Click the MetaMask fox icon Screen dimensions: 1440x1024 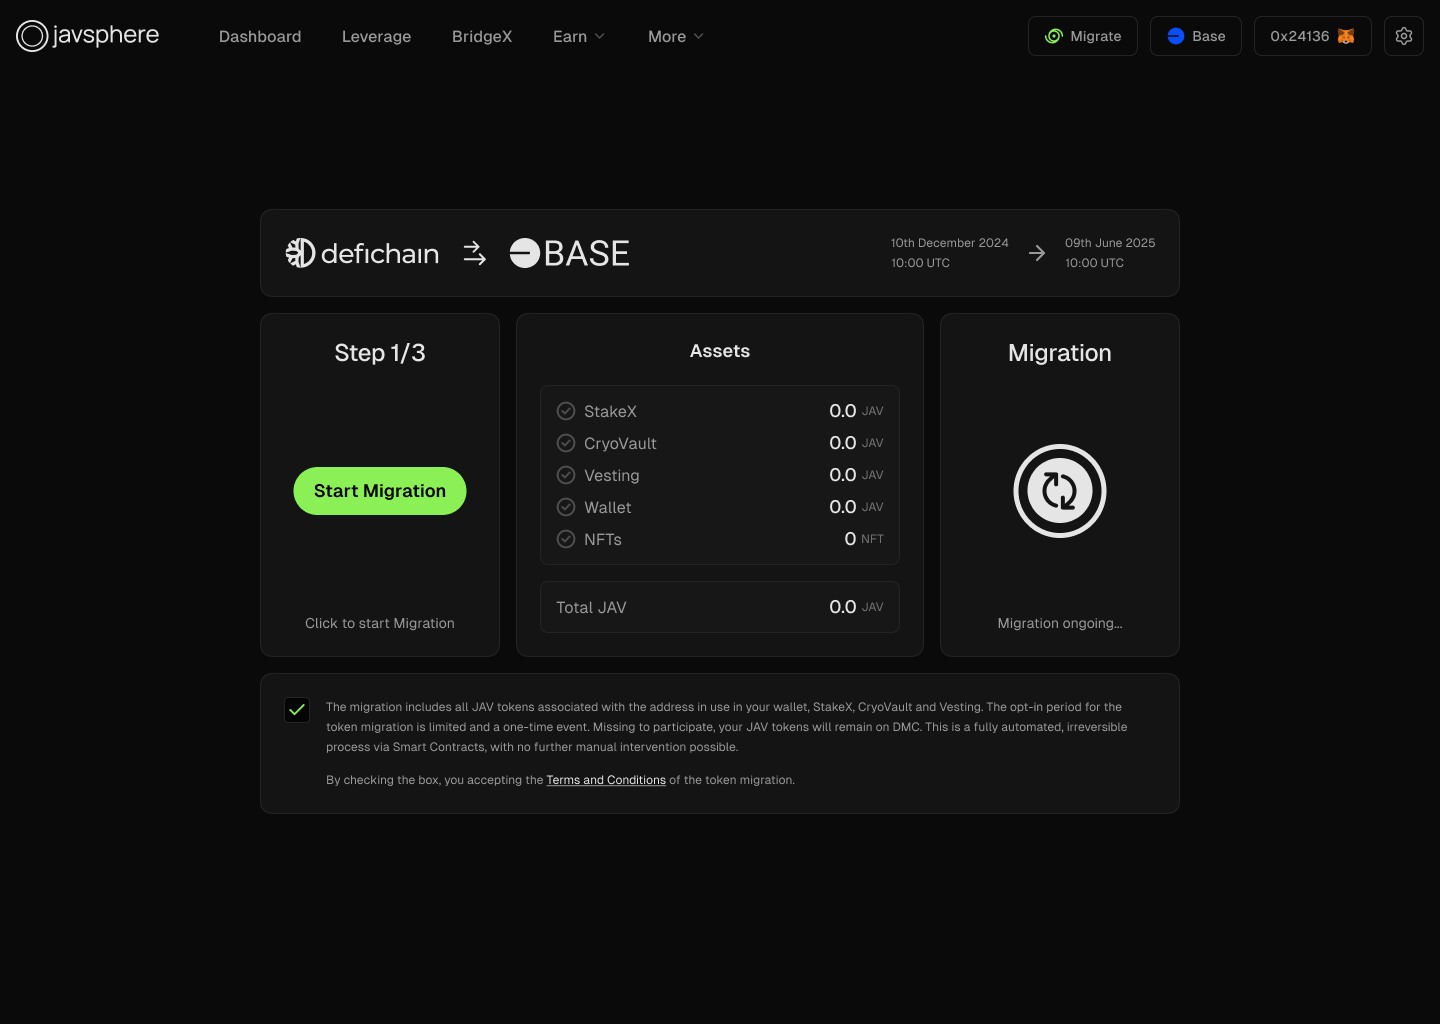coord(1346,36)
